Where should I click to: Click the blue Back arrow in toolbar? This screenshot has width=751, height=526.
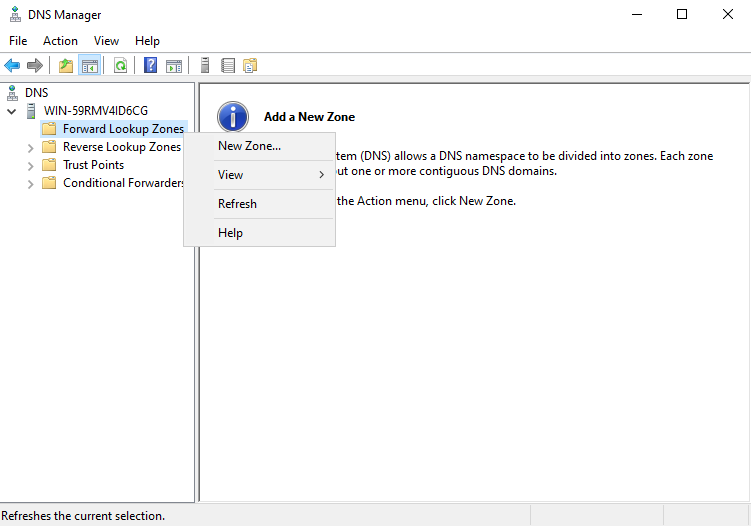tap(12, 65)
